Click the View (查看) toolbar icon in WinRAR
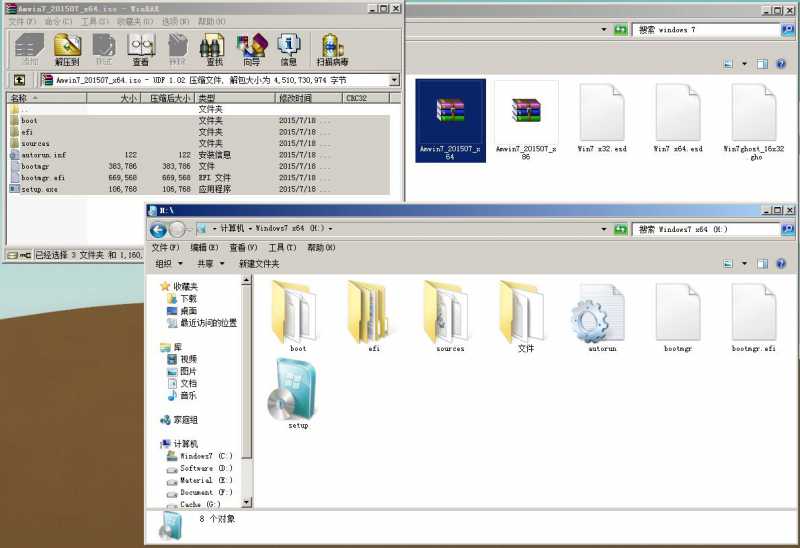 (x=141, y=49)
